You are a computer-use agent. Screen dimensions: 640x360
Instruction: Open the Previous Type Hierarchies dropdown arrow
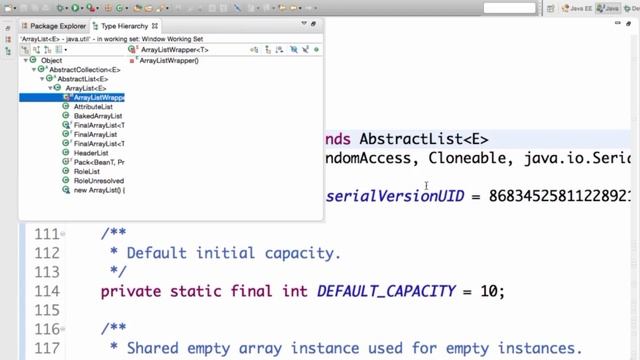66,50
